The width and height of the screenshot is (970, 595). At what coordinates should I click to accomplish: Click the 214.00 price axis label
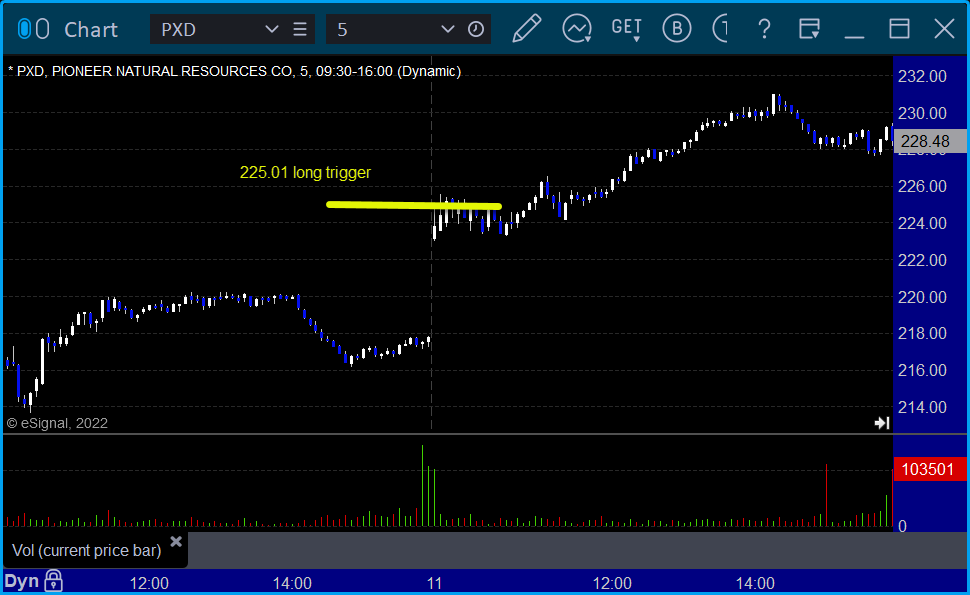(x=922, y=408)
